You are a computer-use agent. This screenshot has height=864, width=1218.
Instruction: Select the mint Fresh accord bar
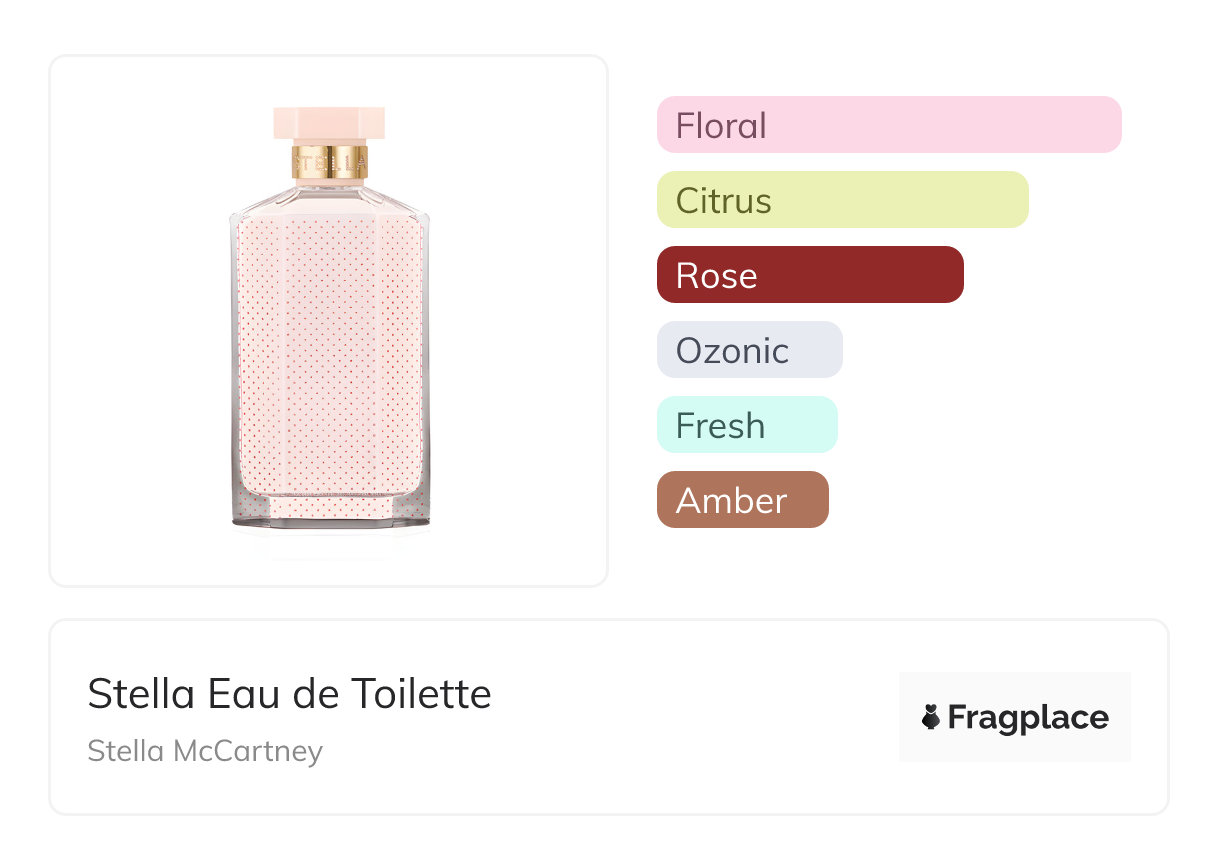point(746,425)
